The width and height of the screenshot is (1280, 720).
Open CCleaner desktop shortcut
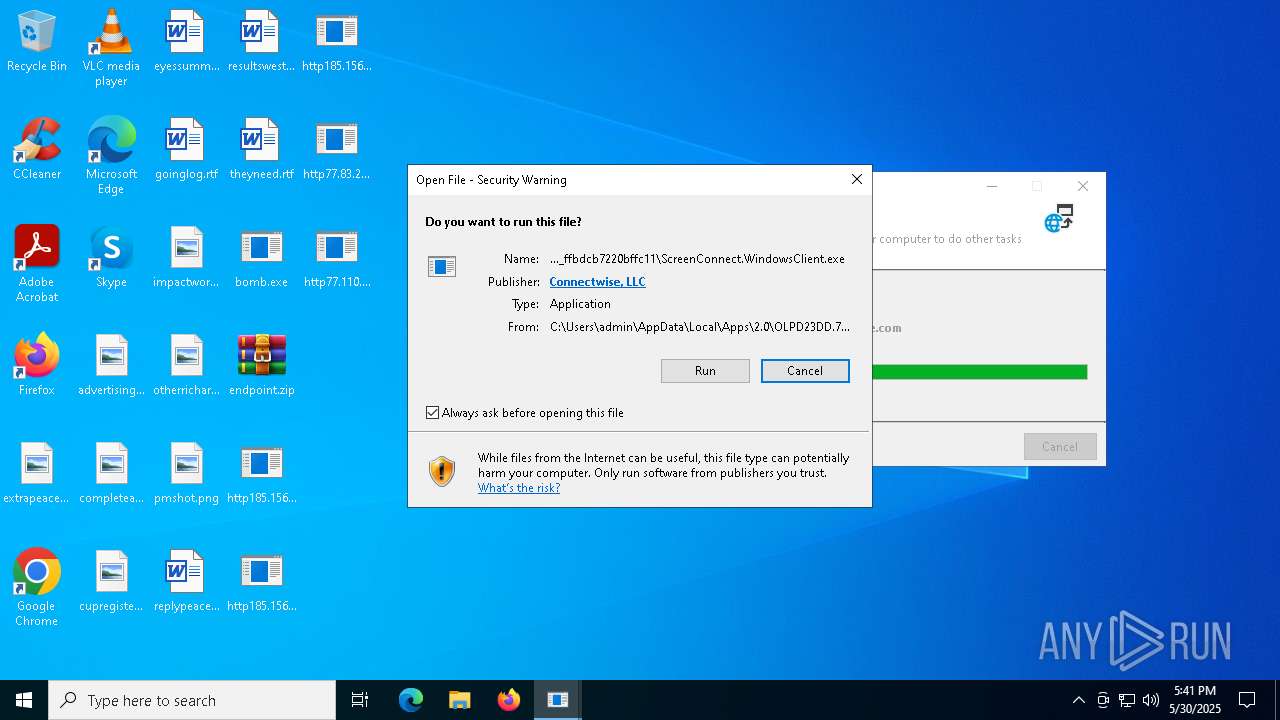37,149
